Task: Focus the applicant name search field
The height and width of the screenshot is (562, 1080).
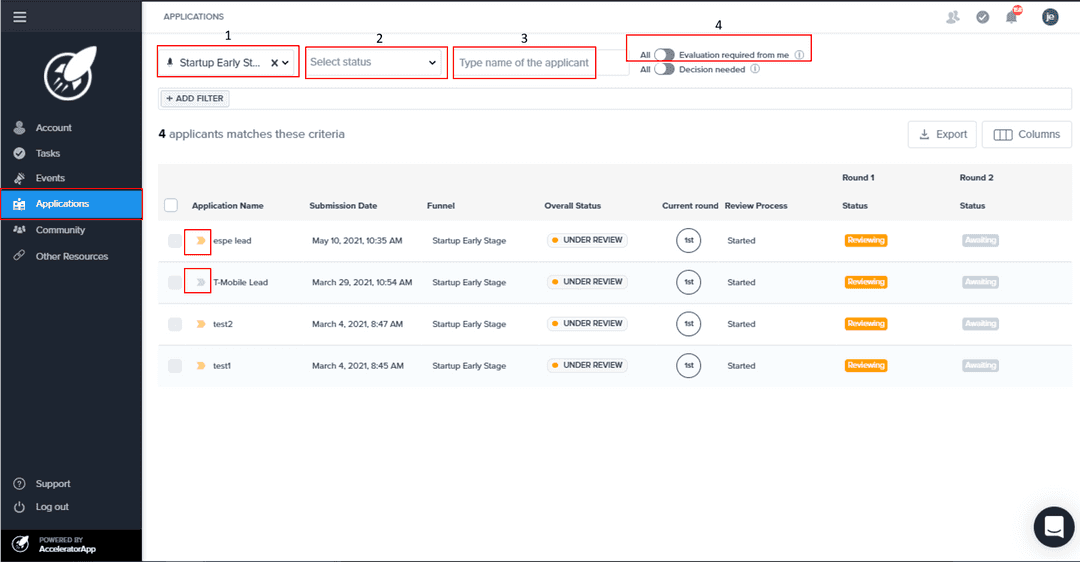Action: click(524, 63)
